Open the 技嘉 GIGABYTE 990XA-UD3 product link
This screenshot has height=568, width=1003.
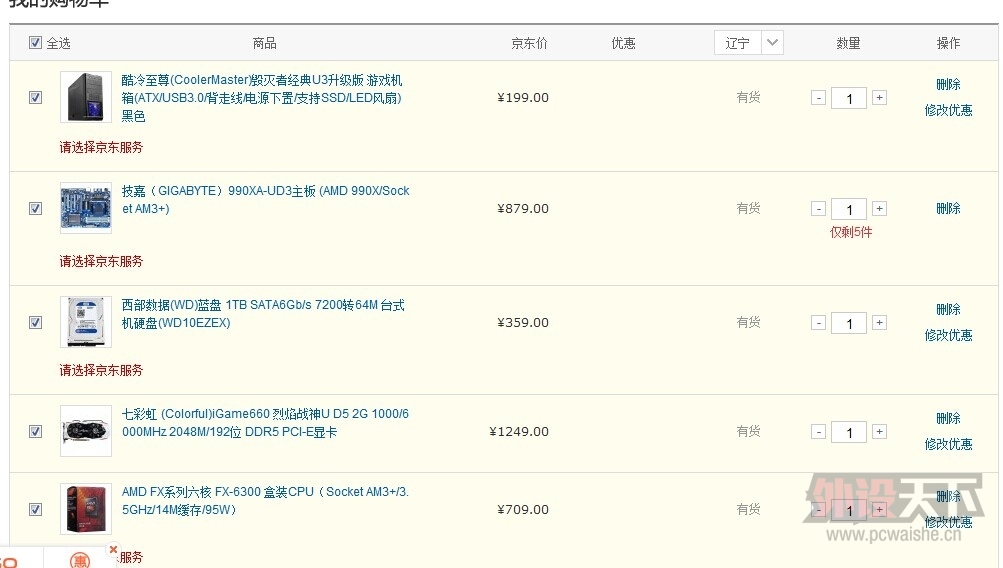pos(265,200)
